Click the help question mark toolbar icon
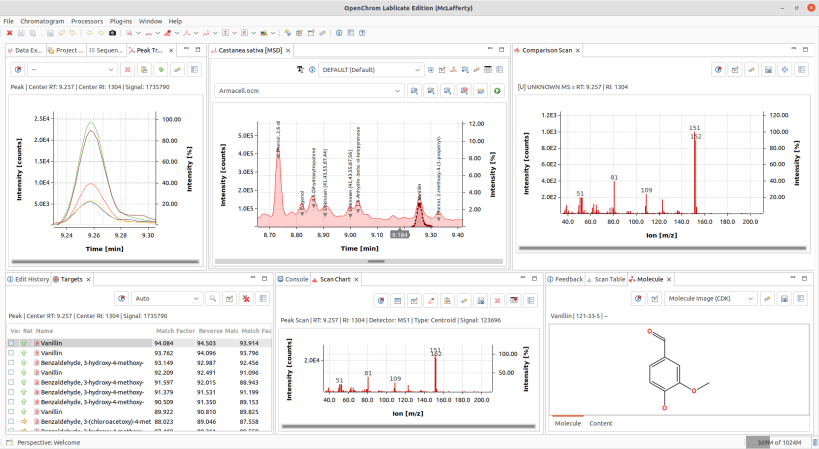The height and width of the screenshot is (449, 819). tap(362, 33)
